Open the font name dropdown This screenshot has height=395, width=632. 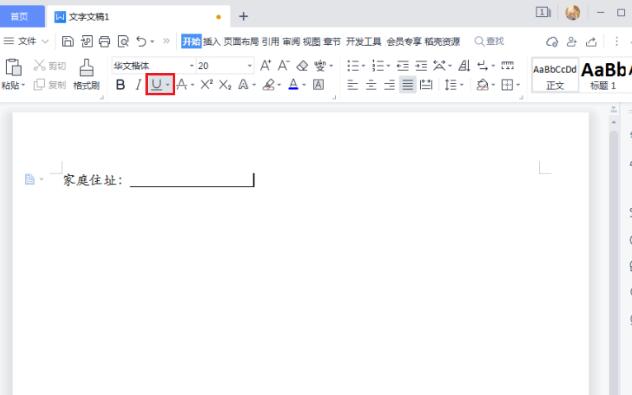pyautogui.click(x=191, y=65)
